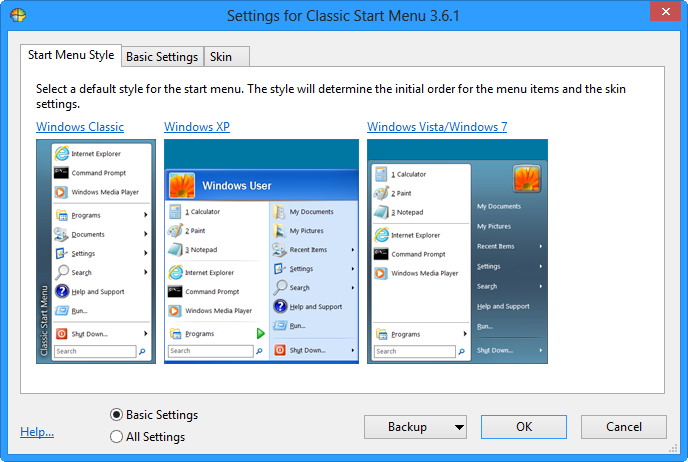
Task: Select the All Settings radio button
Action: click(117, 437)
